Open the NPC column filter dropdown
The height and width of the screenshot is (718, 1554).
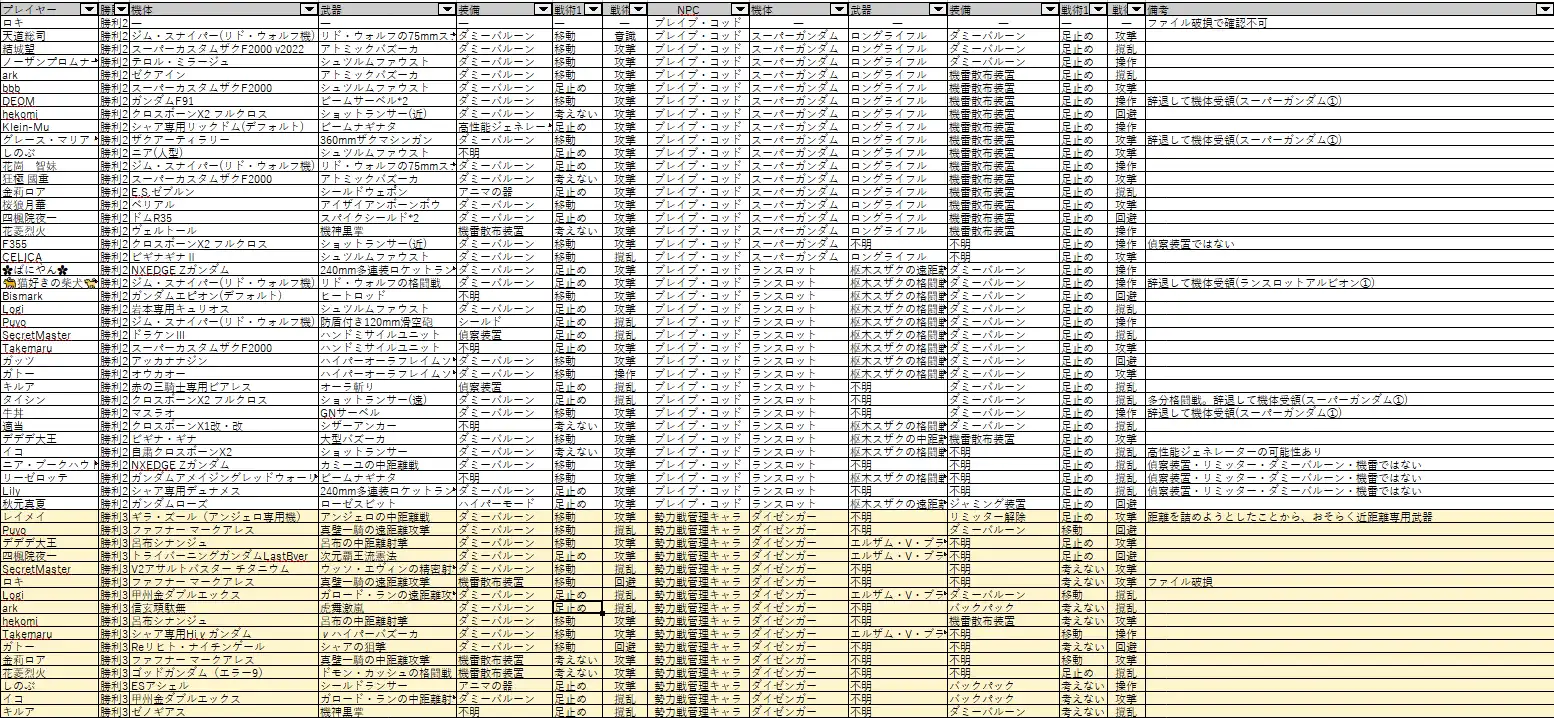[x=738, y=8]
